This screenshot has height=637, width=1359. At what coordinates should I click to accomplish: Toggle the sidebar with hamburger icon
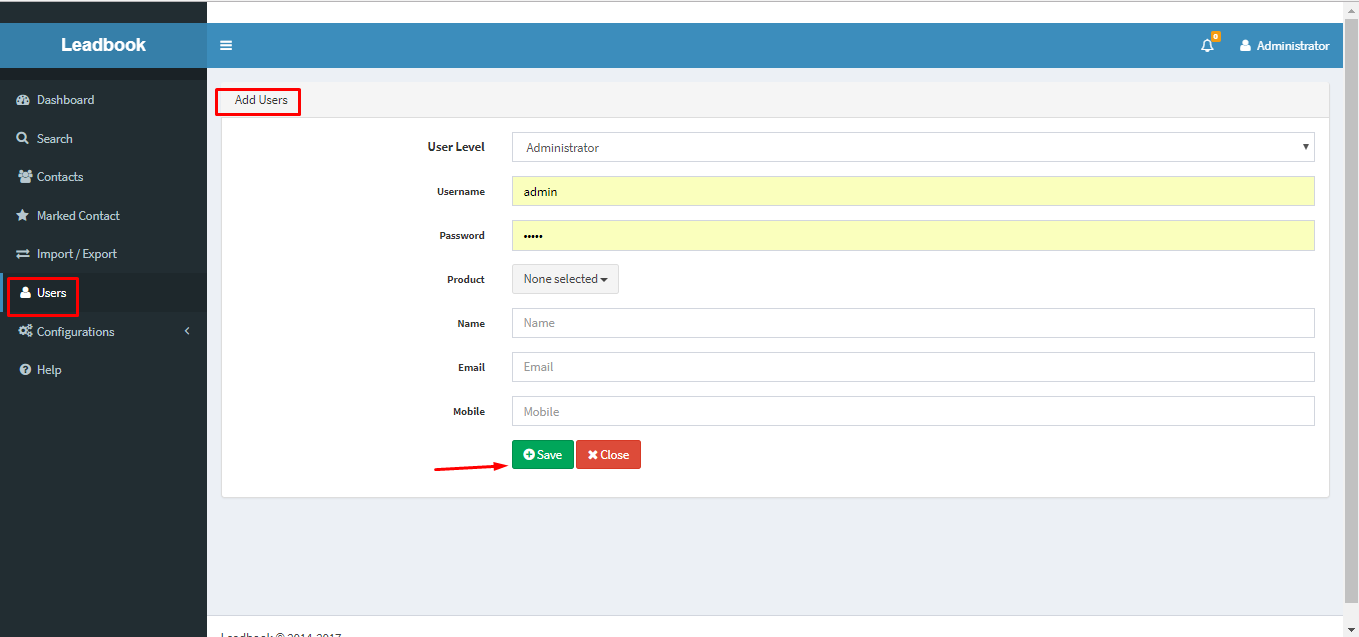(226, 45)
